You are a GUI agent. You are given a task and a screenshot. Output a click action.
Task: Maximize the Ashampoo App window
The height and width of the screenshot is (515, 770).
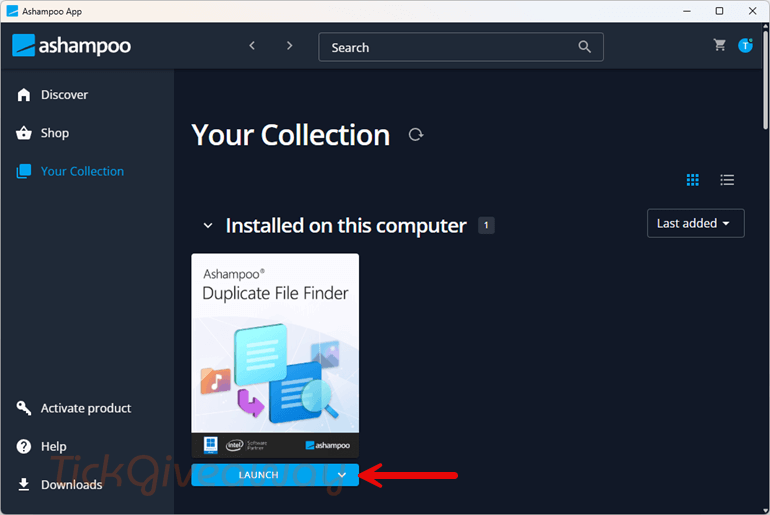click(719, 11)
